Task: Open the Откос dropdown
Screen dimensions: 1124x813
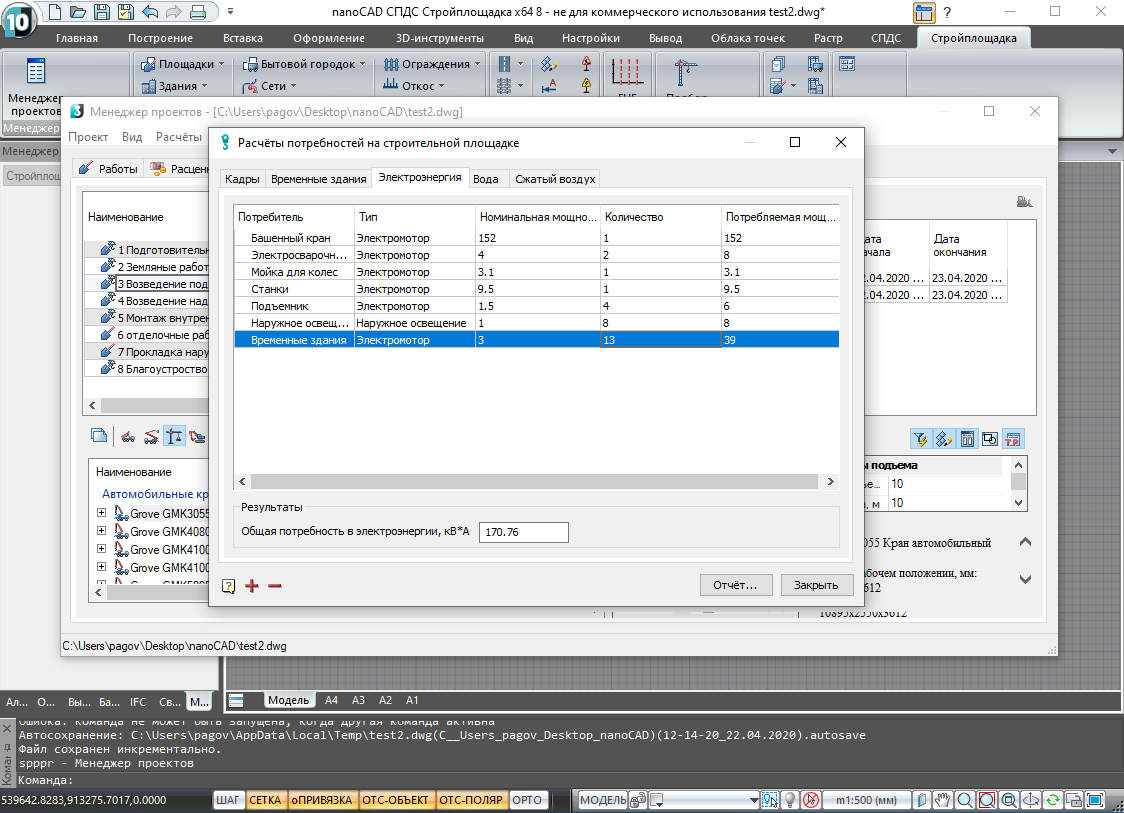Action: 414,86
